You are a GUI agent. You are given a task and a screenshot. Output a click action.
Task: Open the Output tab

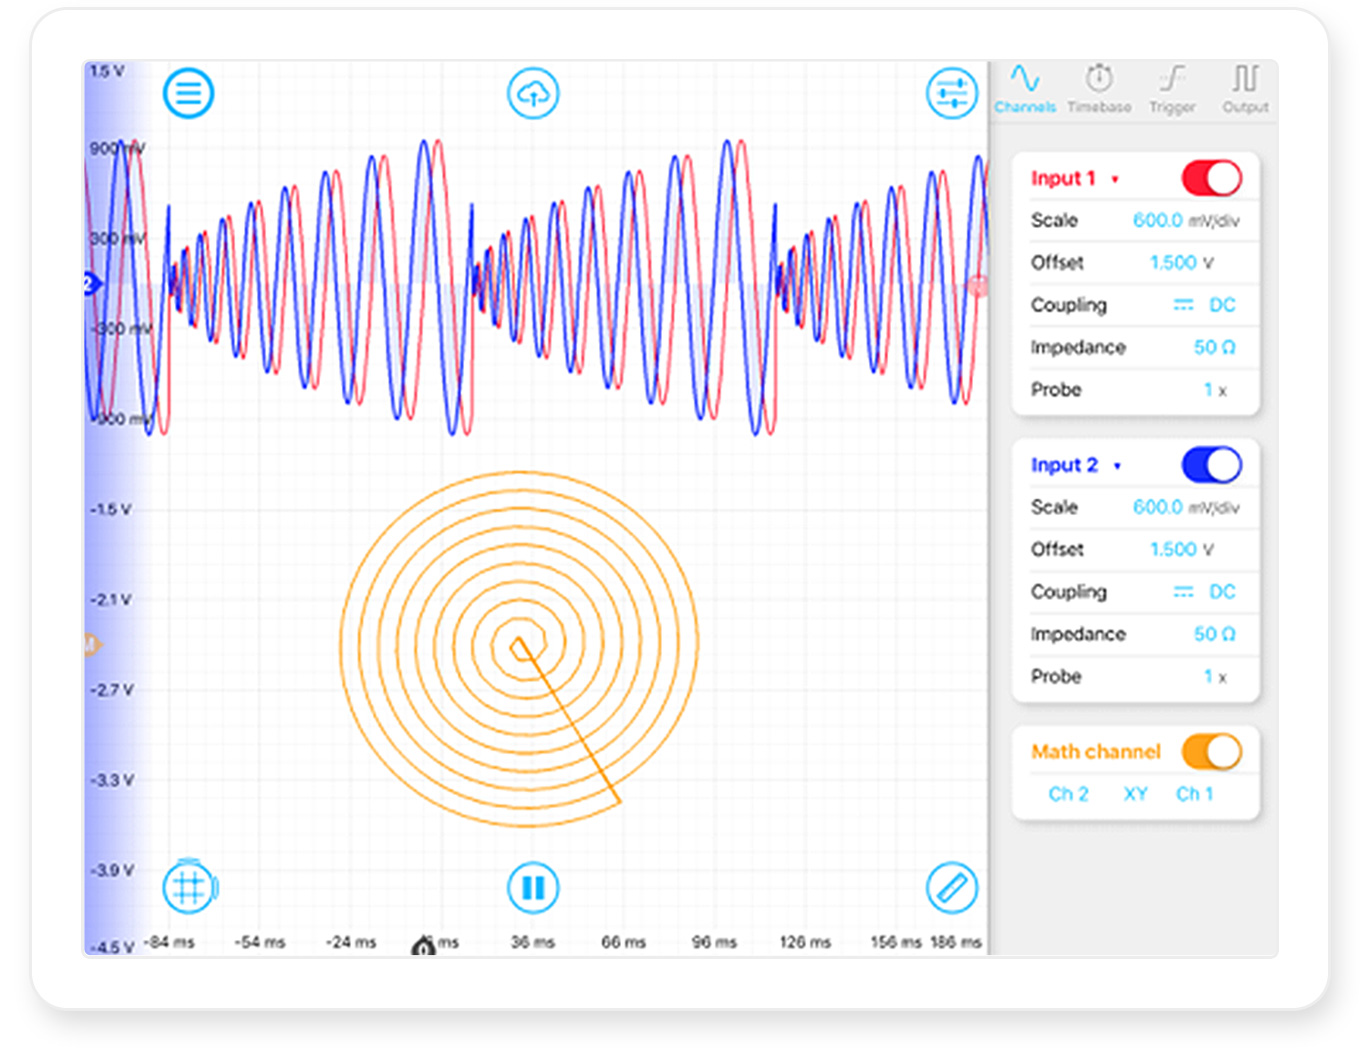[x=1245, y=89]
